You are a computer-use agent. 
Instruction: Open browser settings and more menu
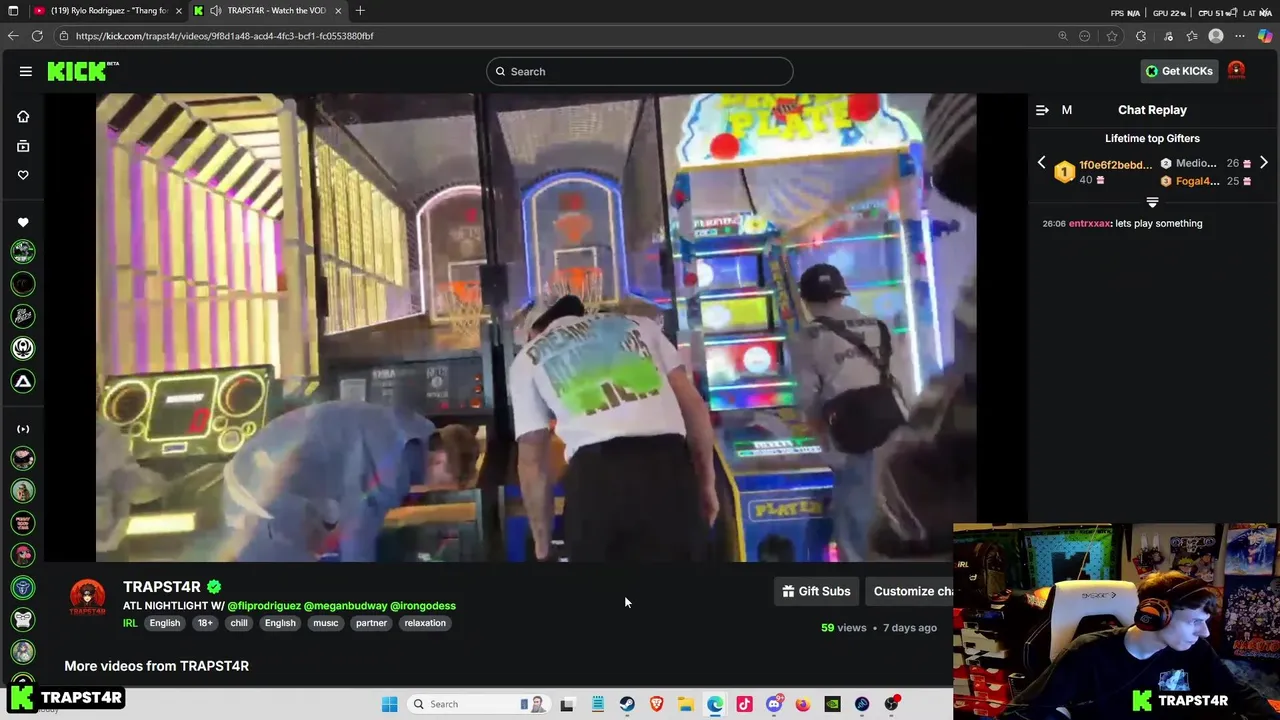[x=1240, y=36]
